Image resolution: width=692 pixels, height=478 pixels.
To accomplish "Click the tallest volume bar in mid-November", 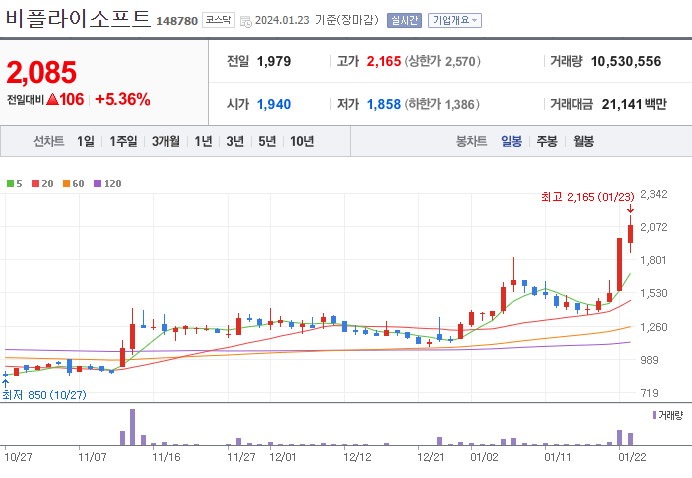I will [132, 427].
